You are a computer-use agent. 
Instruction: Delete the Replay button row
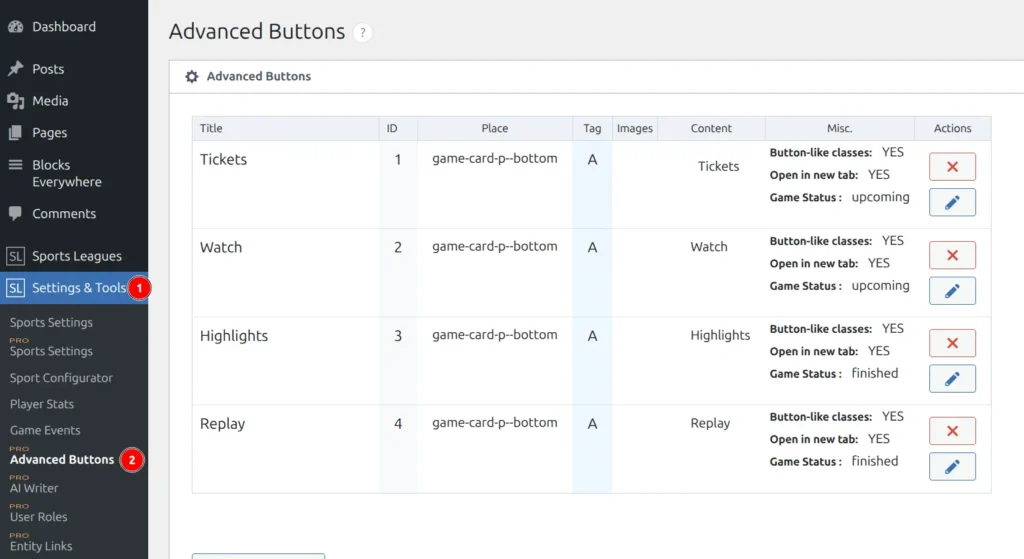(x=952, y=431)
